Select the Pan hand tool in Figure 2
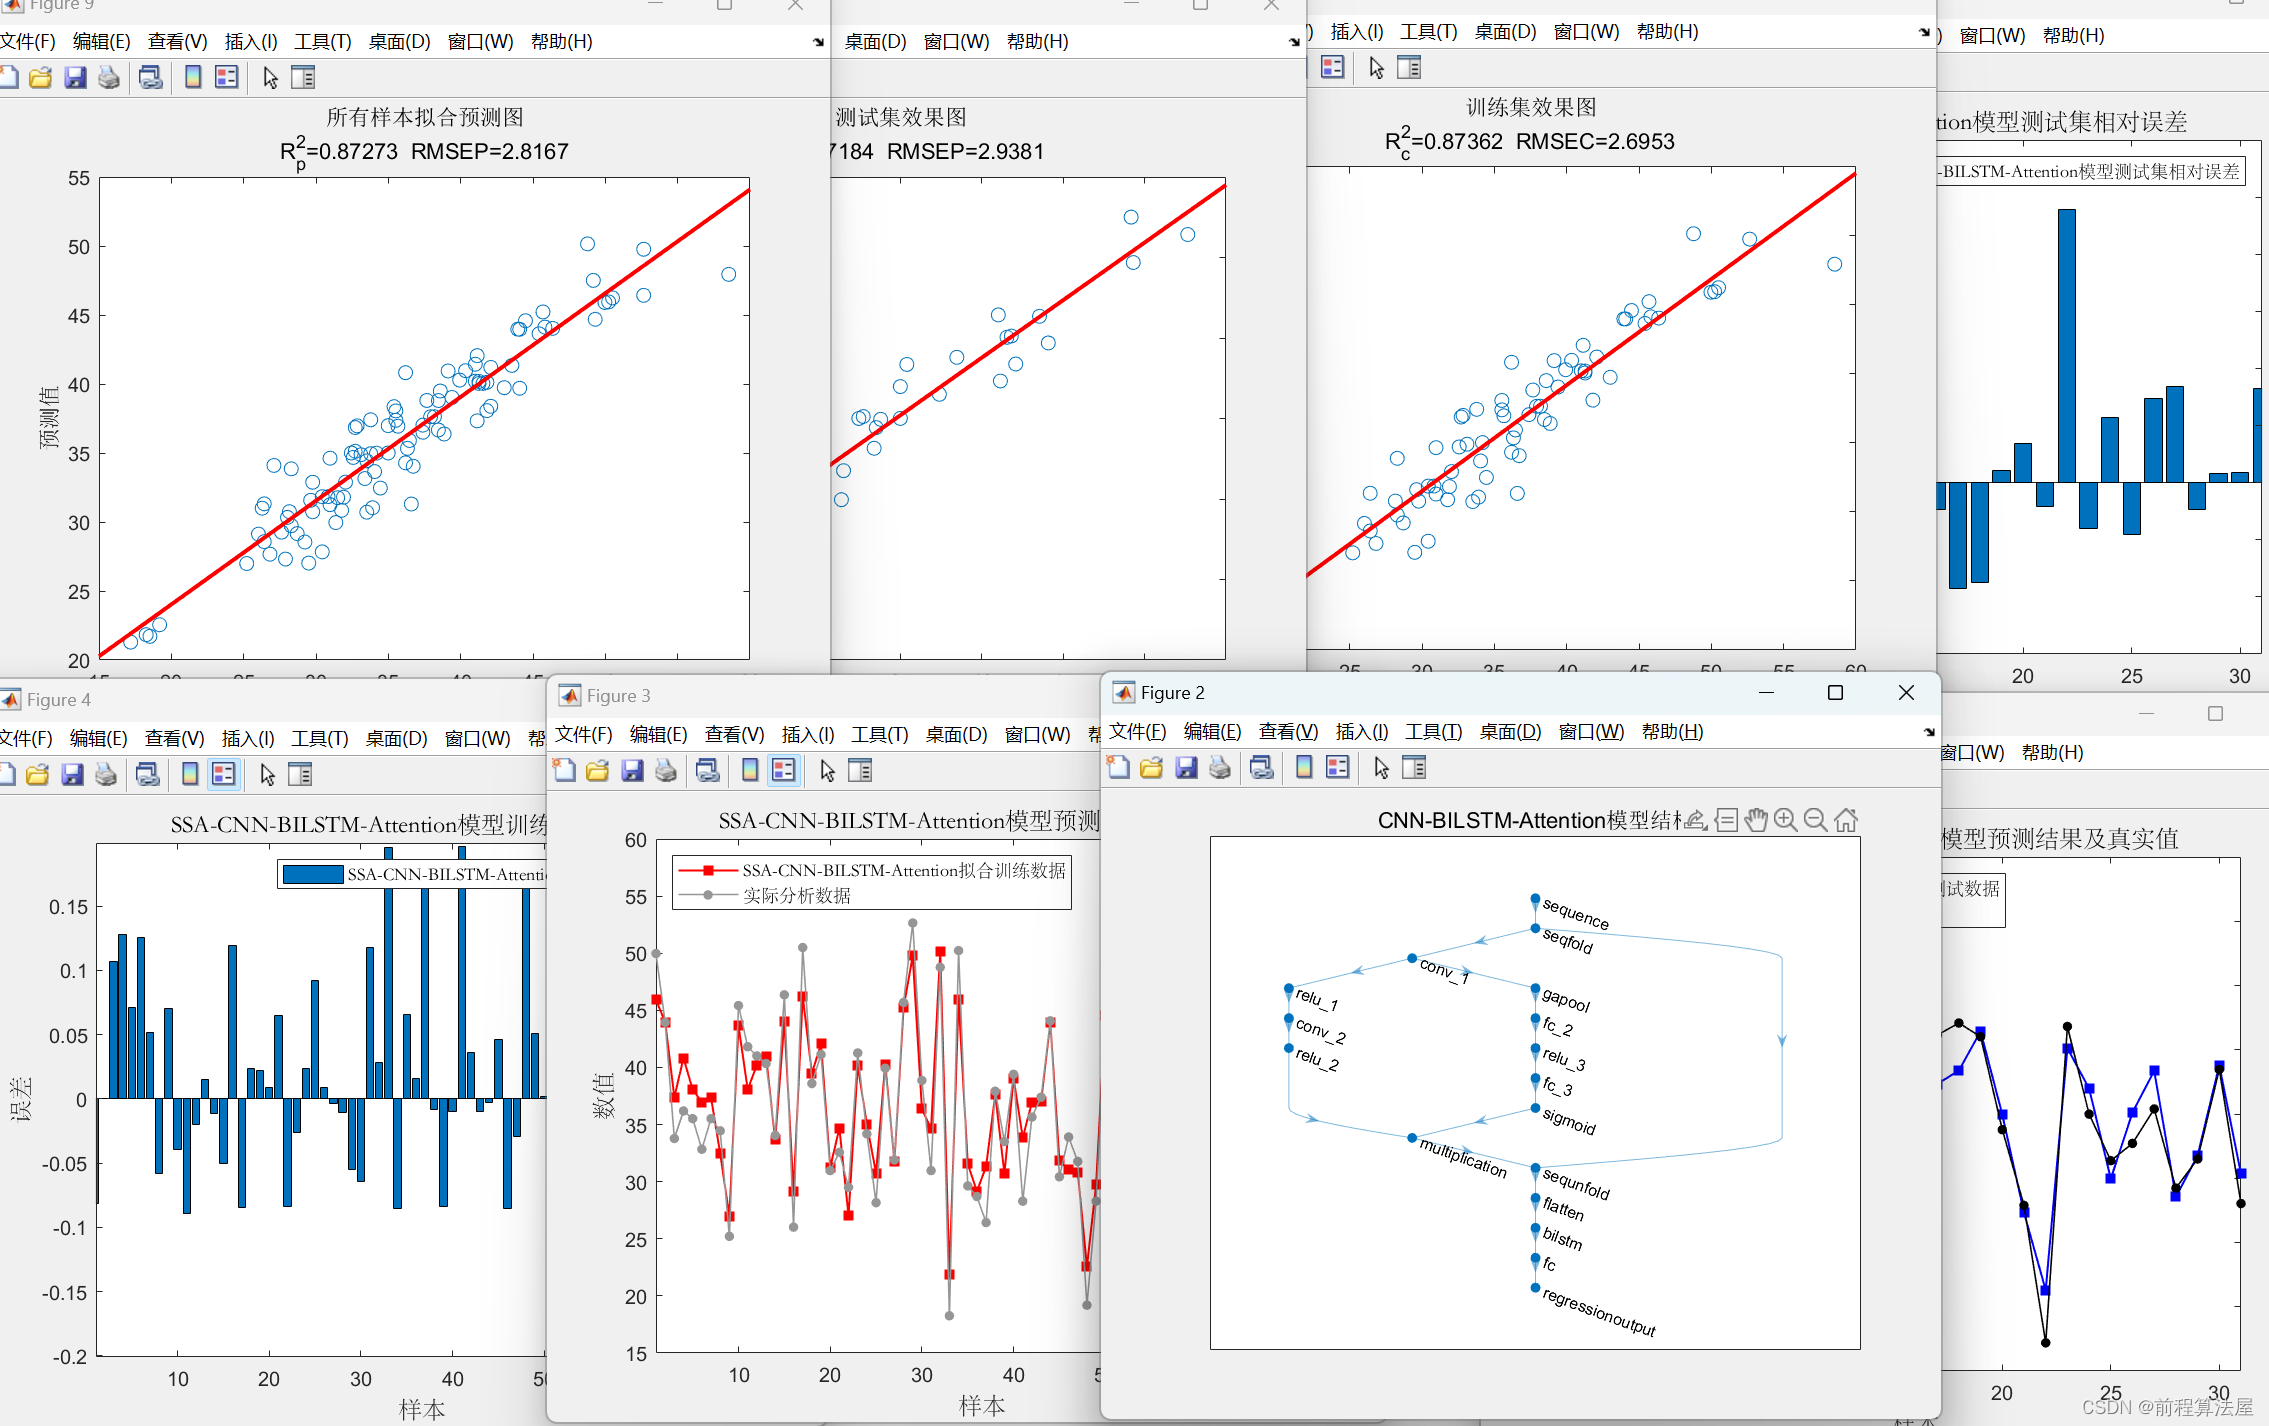This screenshot has width=2269, height=1426. pyautogui.click(x=1756, y=820)
